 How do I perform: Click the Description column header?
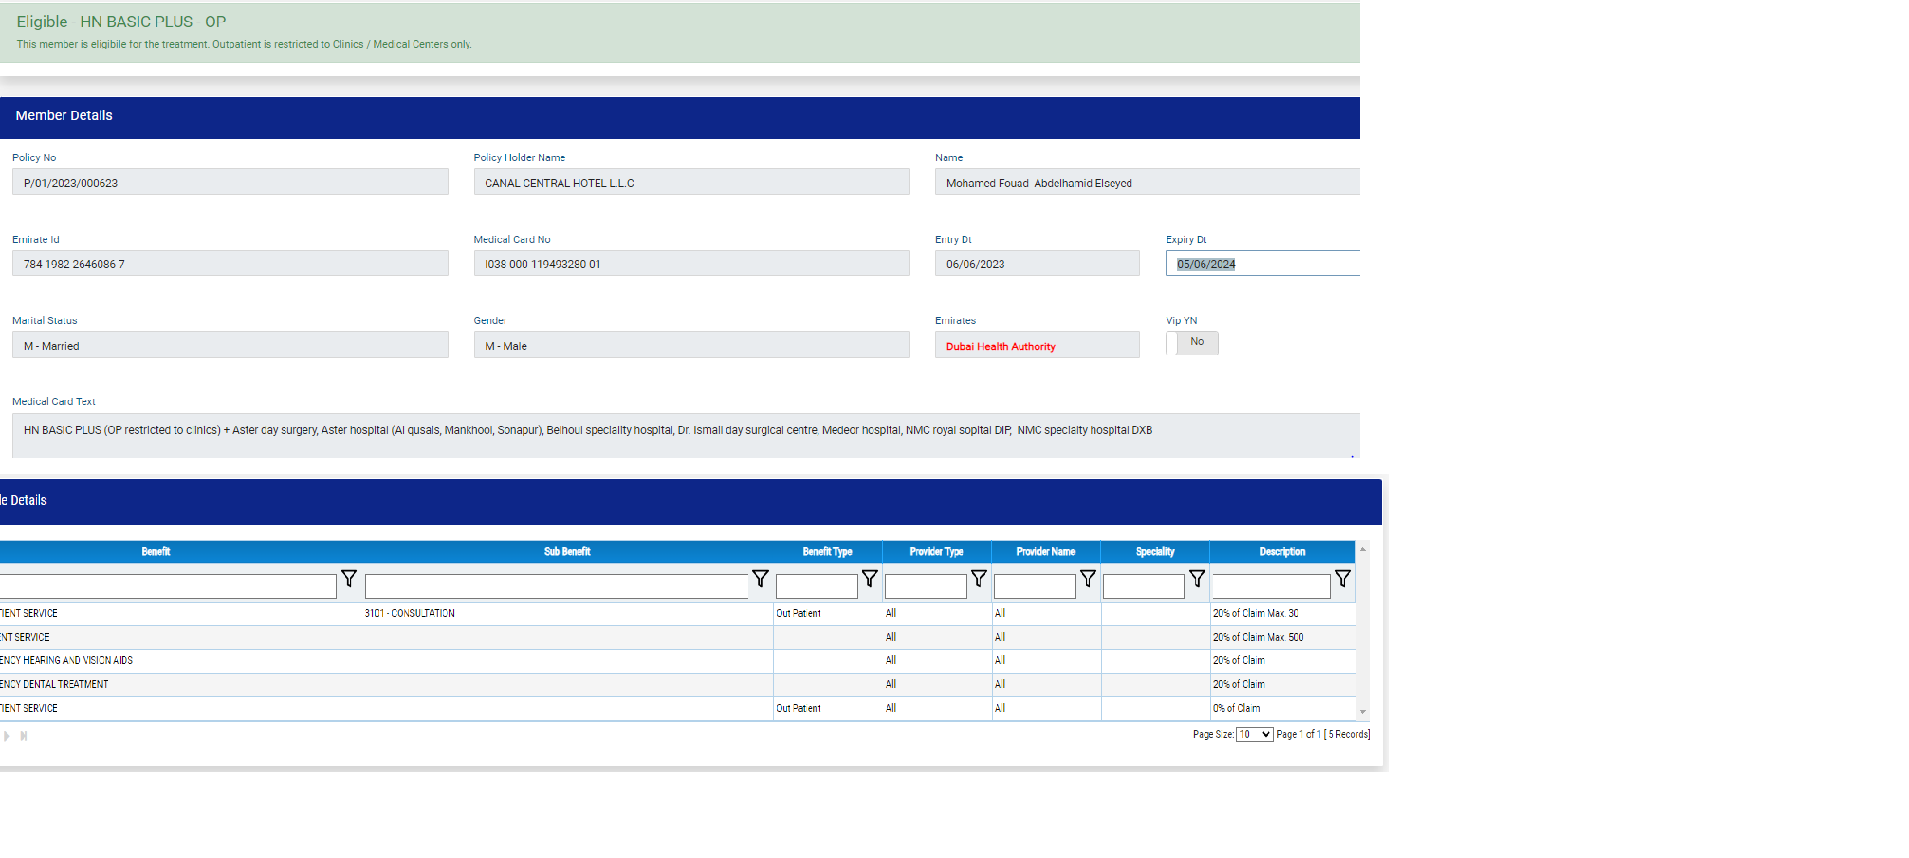1282,552
